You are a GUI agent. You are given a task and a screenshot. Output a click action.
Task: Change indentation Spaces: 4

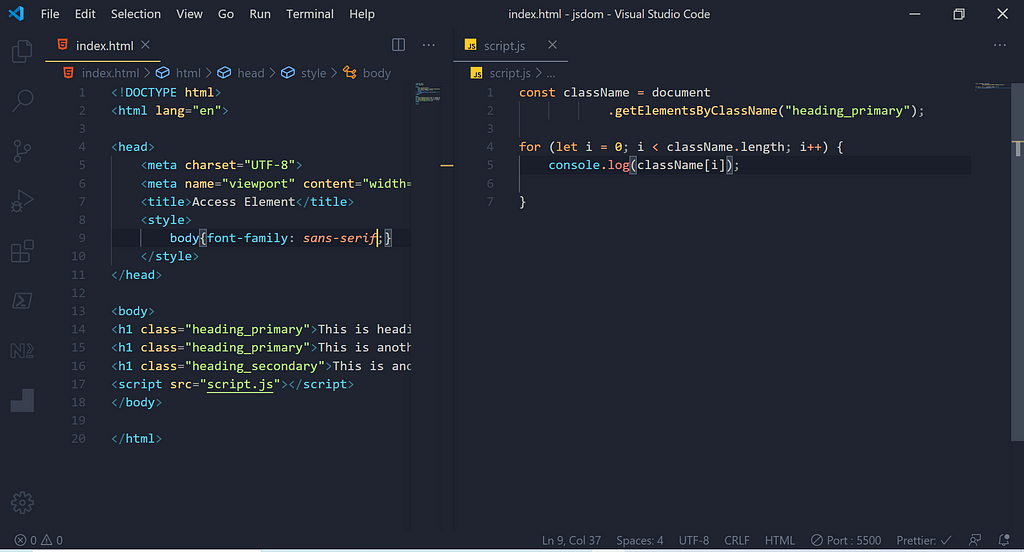(x=639, y=540)
